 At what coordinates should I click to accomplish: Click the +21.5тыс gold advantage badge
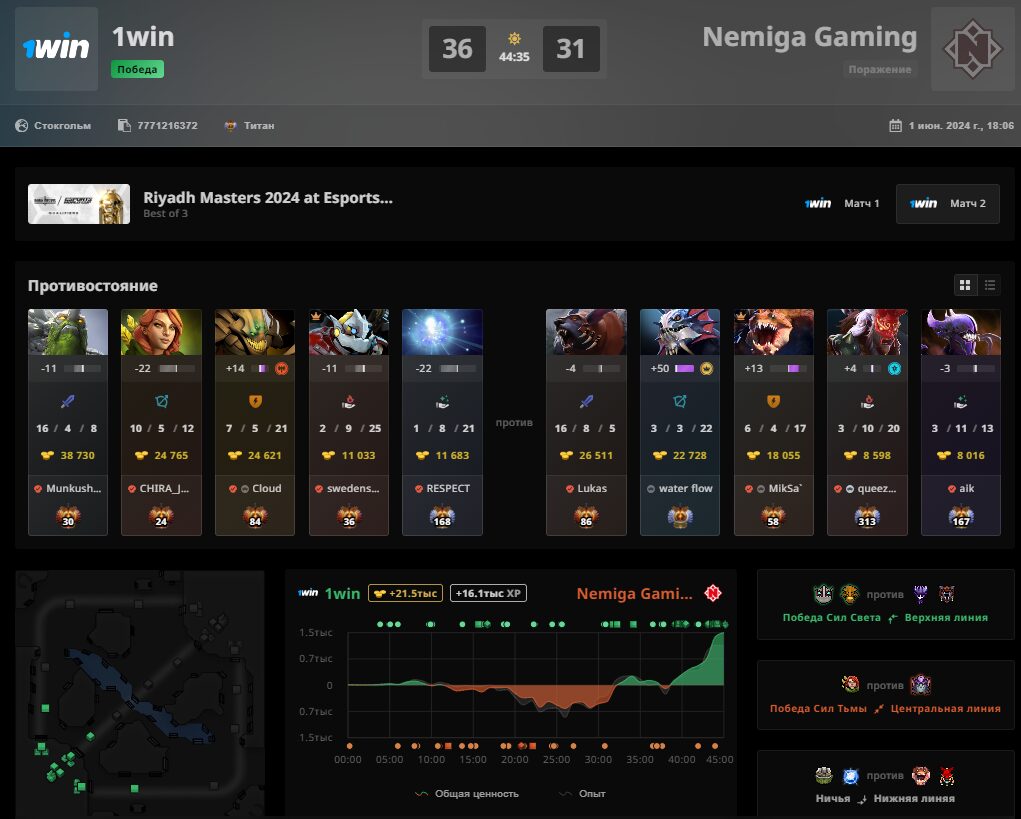pyautogui.click(x=406, y=593)
